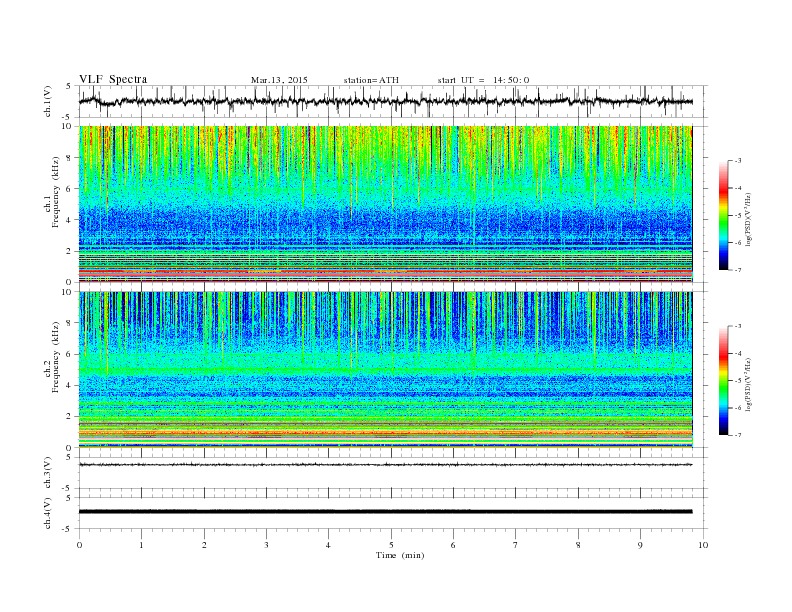Click the ch.2 spectrogram panel
This screenshot has height=612, width=792.
[385, 370]
